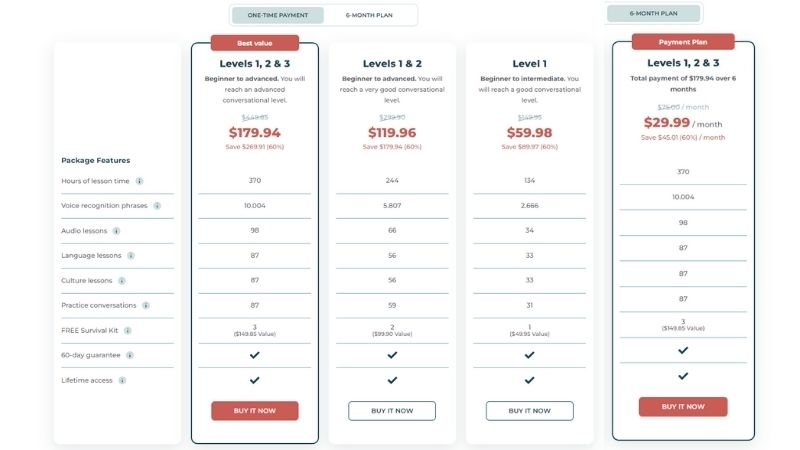
Task: Click the Level 1 package heading
Action: click(530, 64)
